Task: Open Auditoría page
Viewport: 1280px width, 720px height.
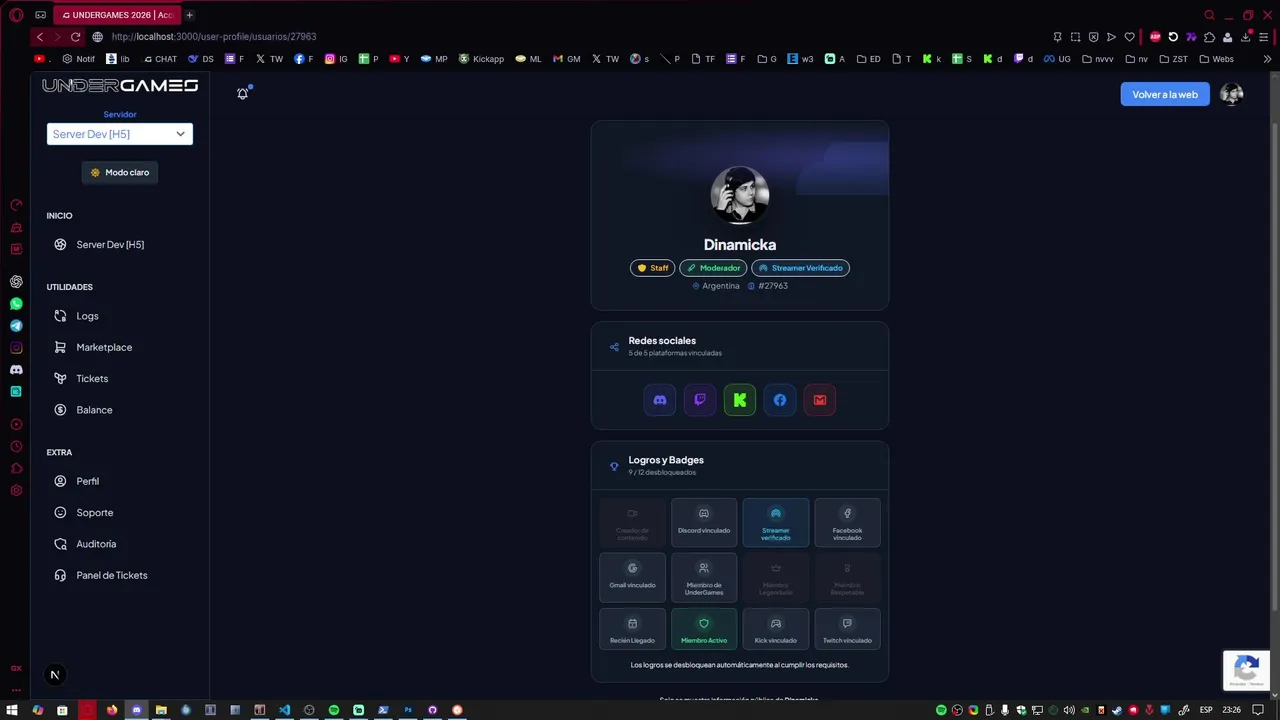Action: (x=96, y=544)
